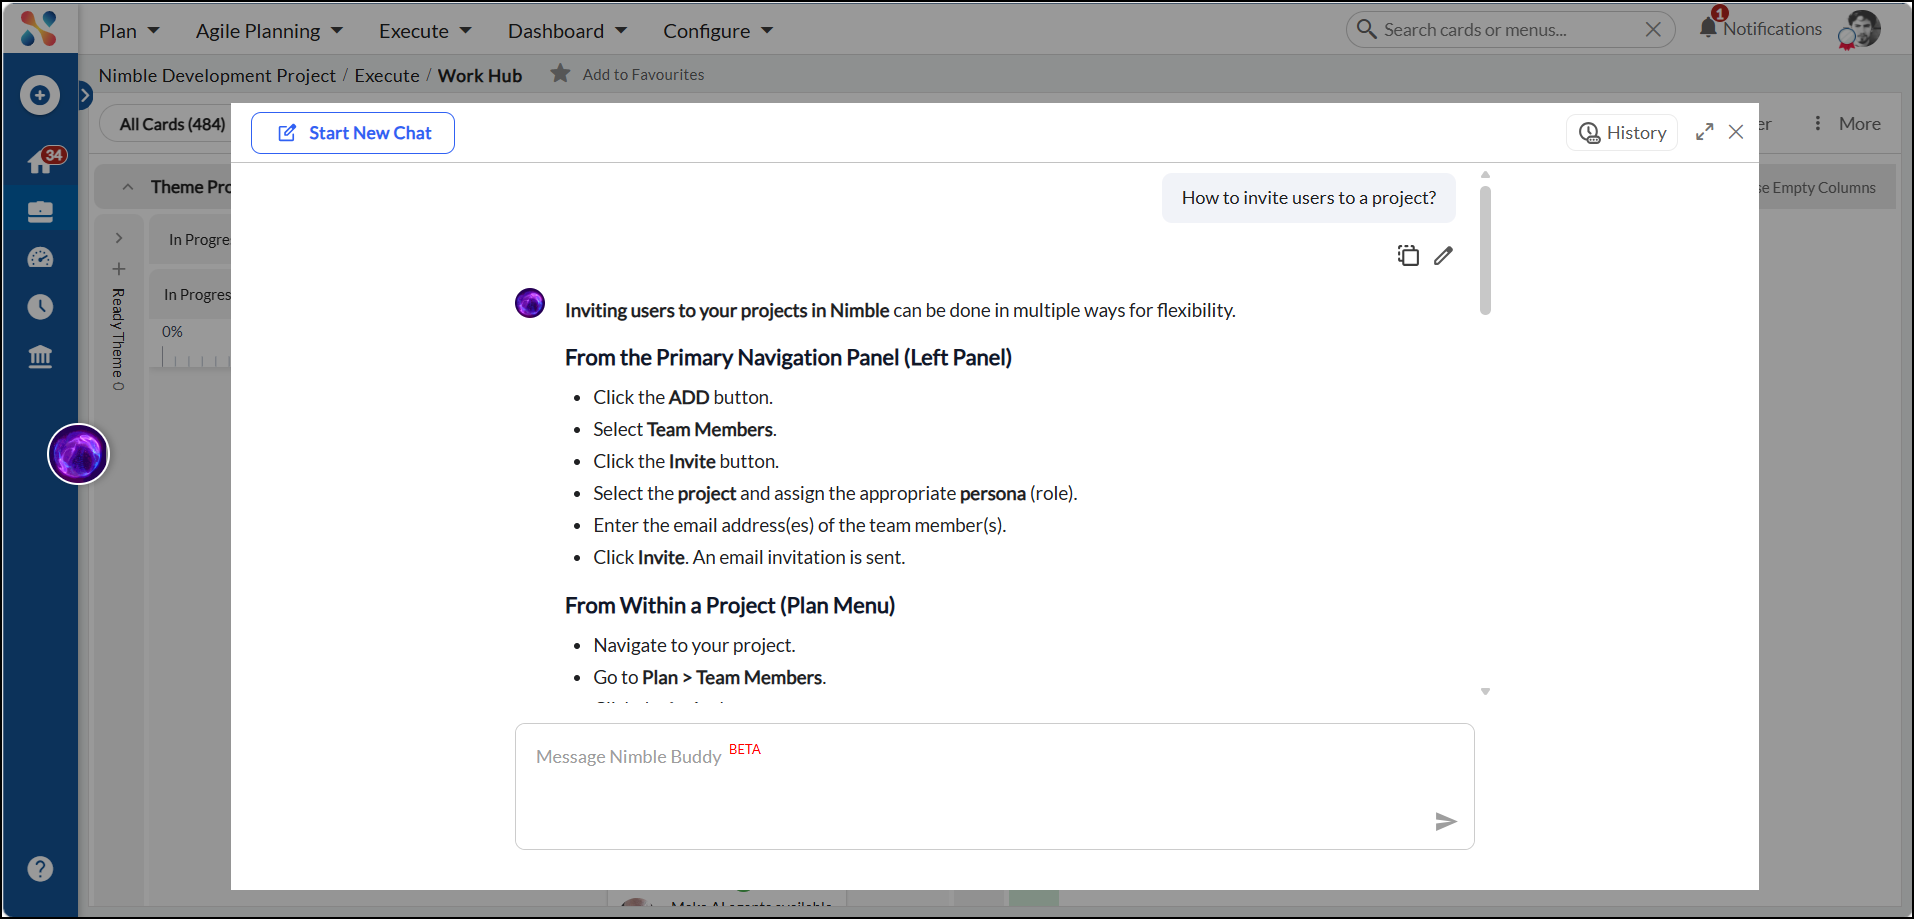Click the chat scrollbar up arrow
This screenshot has height=919, width=1914.
point(1485,174)
